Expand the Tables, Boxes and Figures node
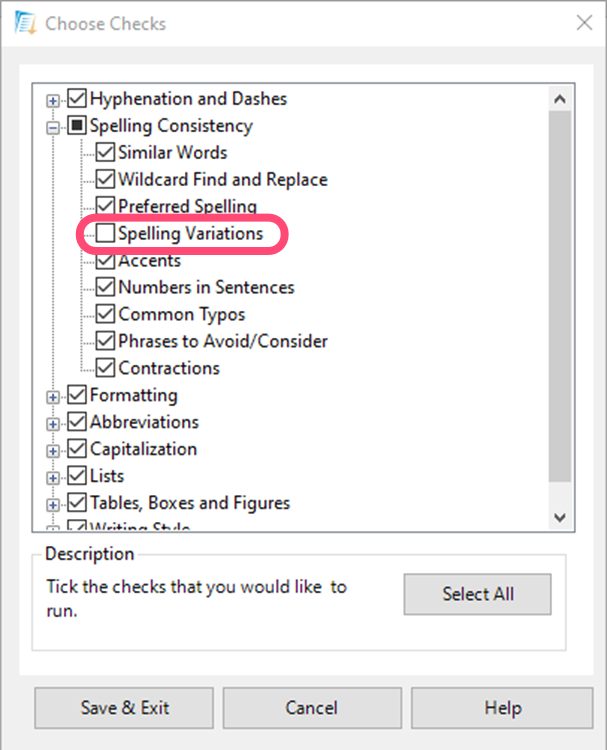Screen dimensions: 607x750 54,504
